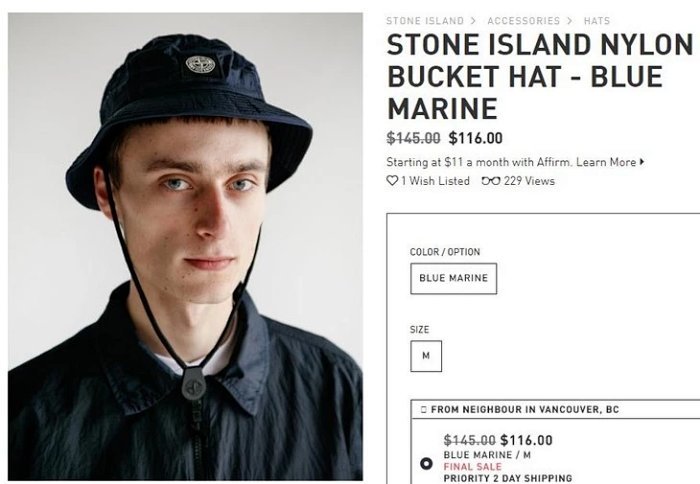700x484 pixels.
Task: Click the heart wish list icon
Action: click(392, 181)
